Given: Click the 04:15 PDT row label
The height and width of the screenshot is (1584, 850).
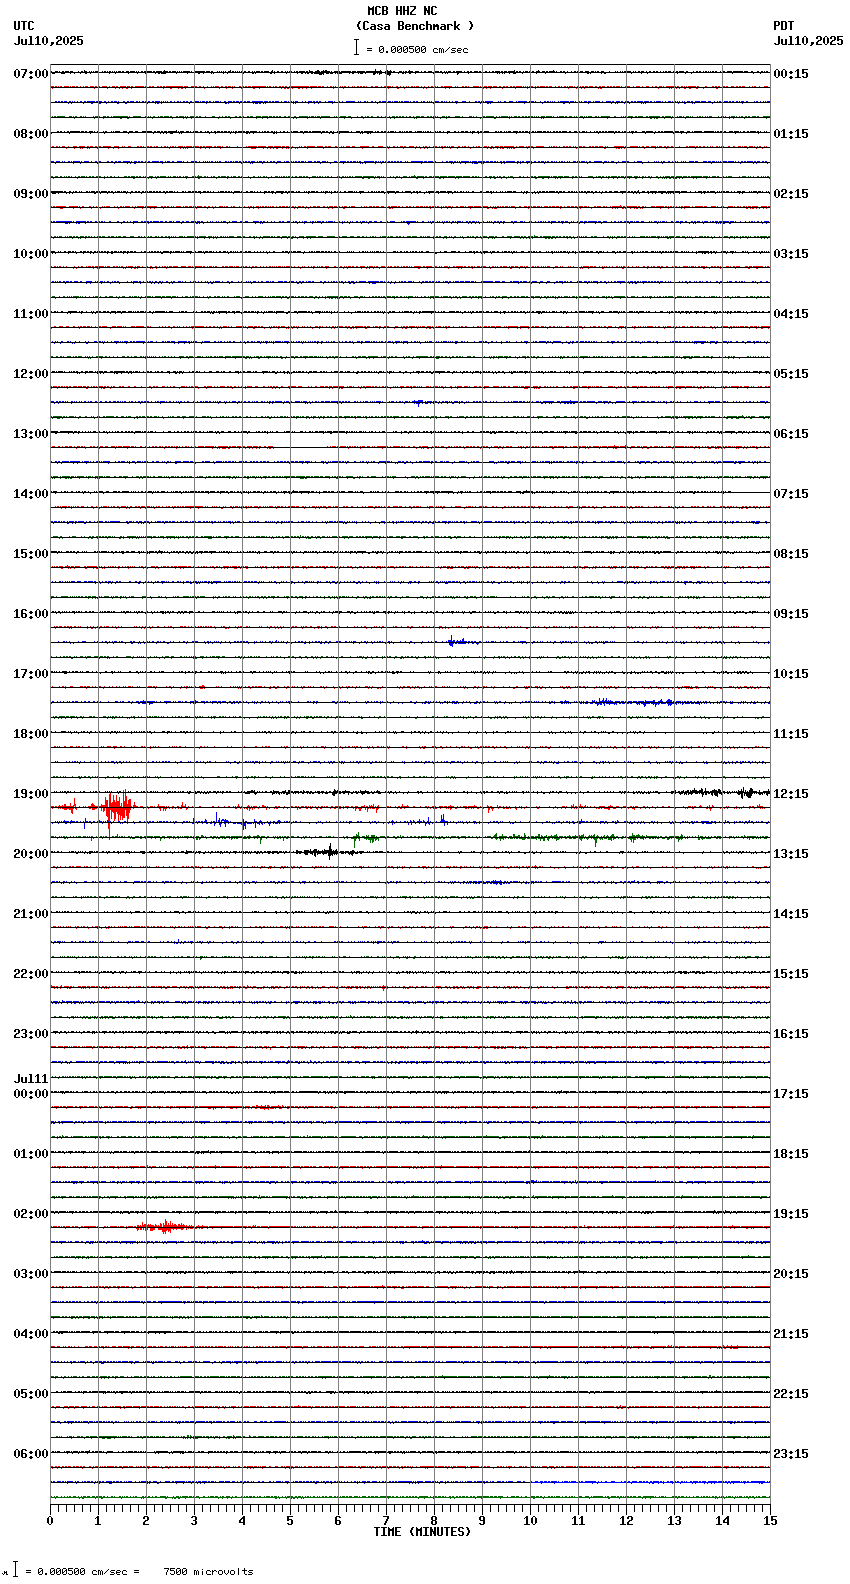Looking at the screenshot, I should point(791,314).
